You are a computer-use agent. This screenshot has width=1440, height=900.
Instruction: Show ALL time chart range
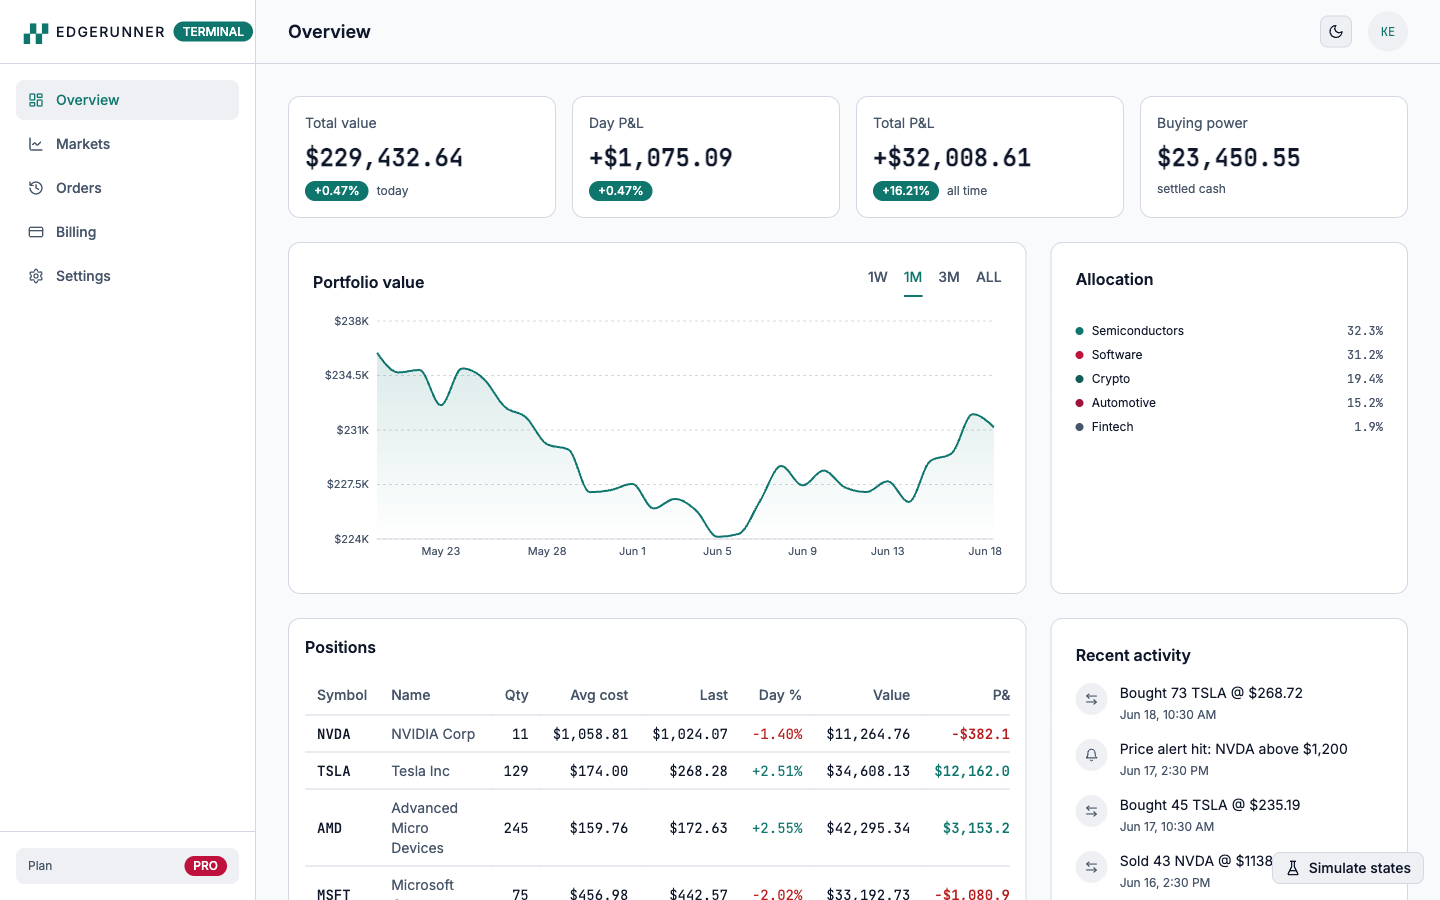pyautogui.click(x=989, y=277)
